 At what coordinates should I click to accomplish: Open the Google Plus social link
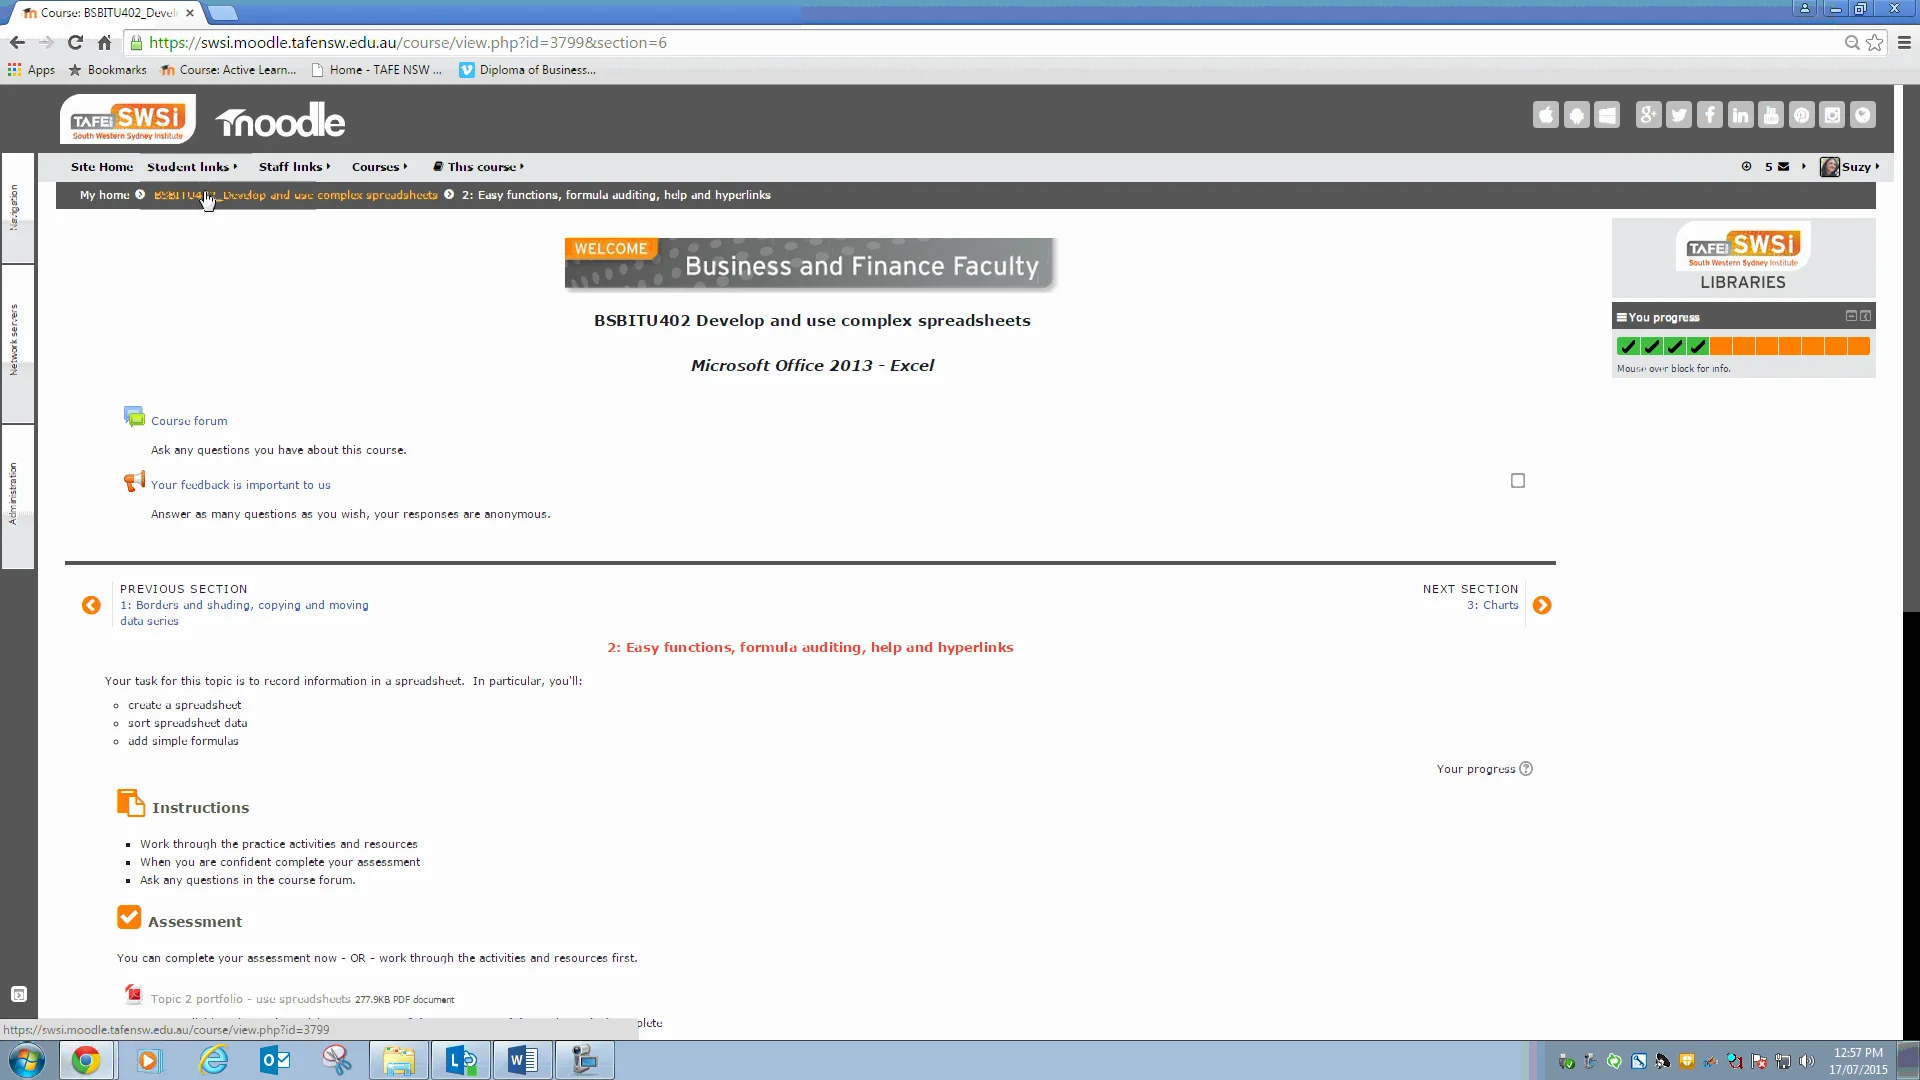tap(1648, 115)
